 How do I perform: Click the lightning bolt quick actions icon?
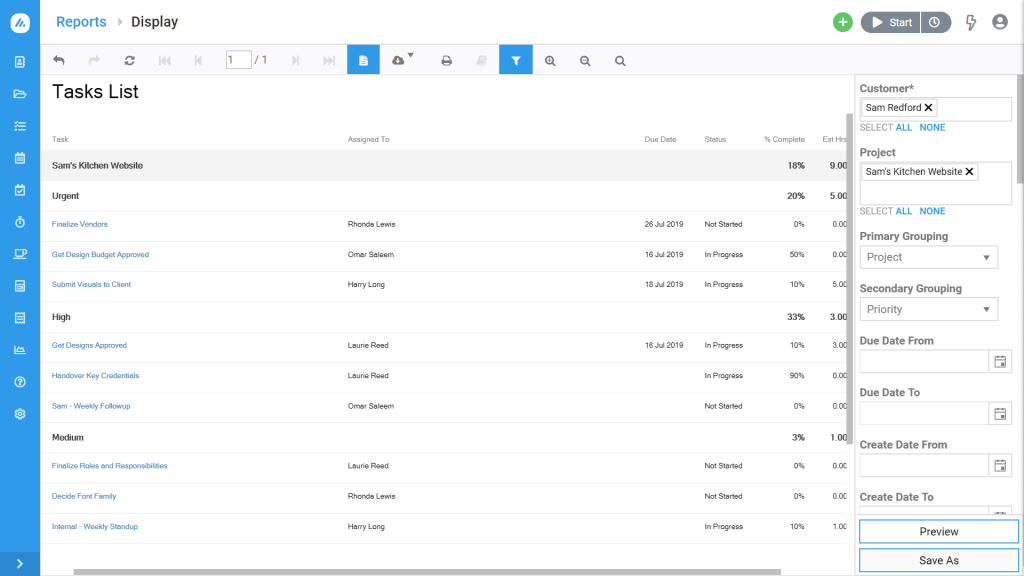tap(970, 22)
